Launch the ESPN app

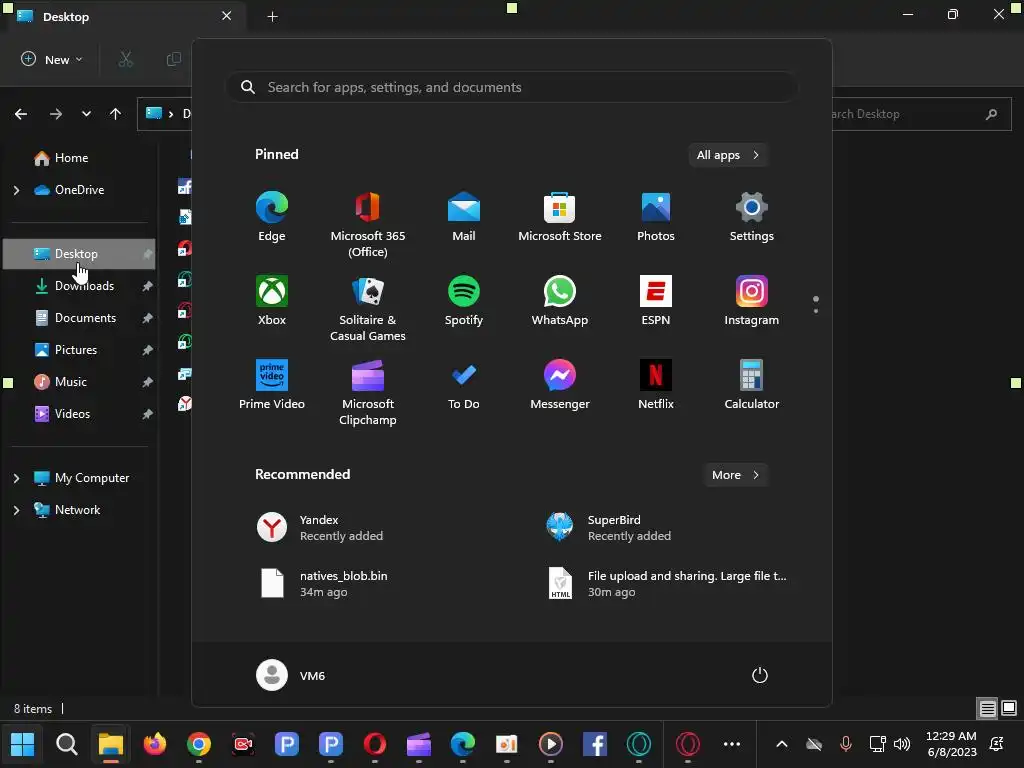point(656,301)
